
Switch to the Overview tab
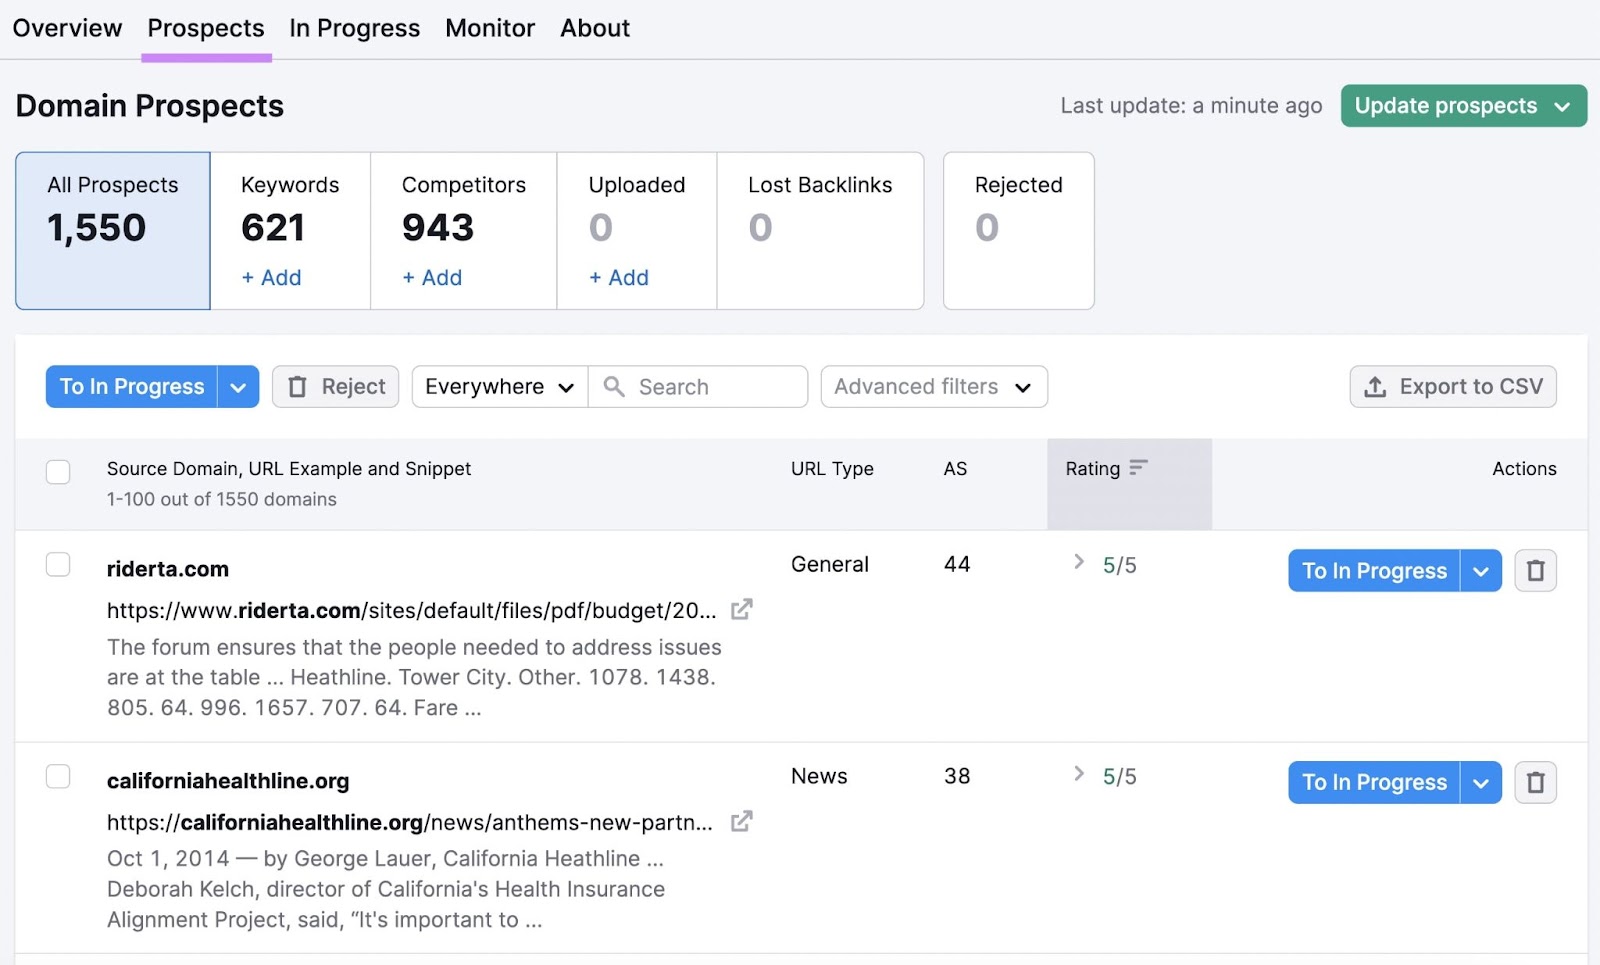coord(66,28)
